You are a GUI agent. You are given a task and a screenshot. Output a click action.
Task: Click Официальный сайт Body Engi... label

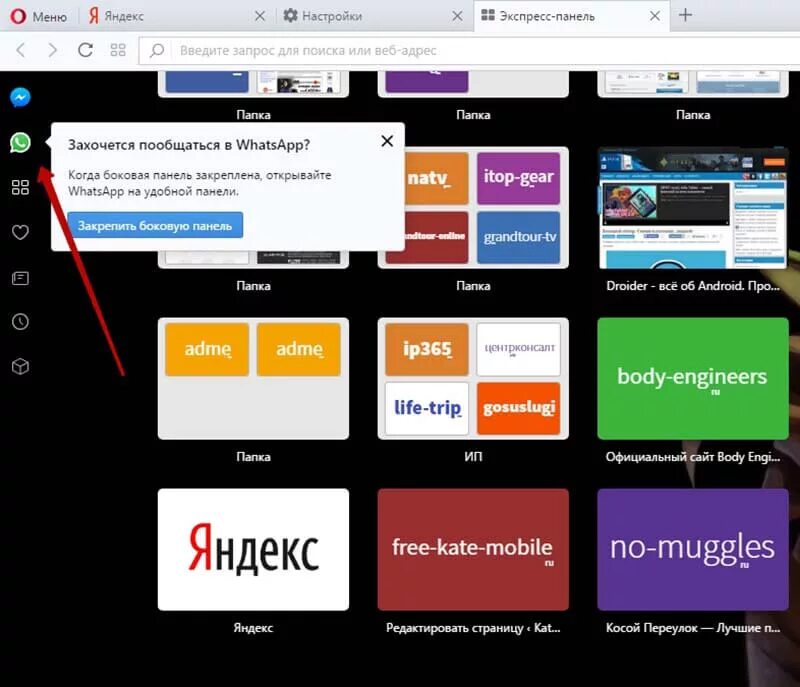693,456
